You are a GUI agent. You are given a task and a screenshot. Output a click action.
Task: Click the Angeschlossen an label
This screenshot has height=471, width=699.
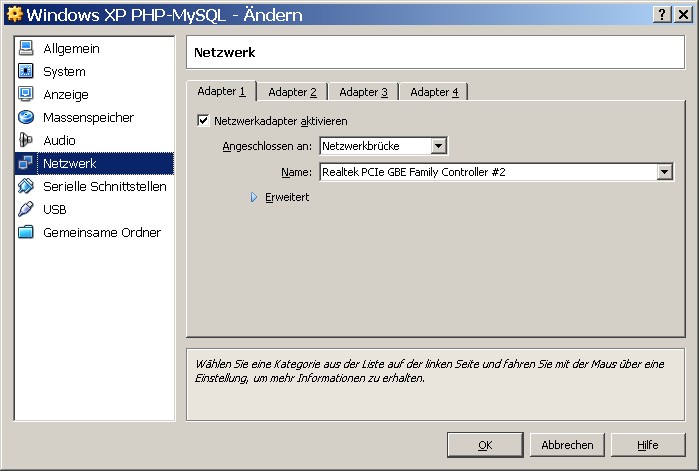[267, 146]
